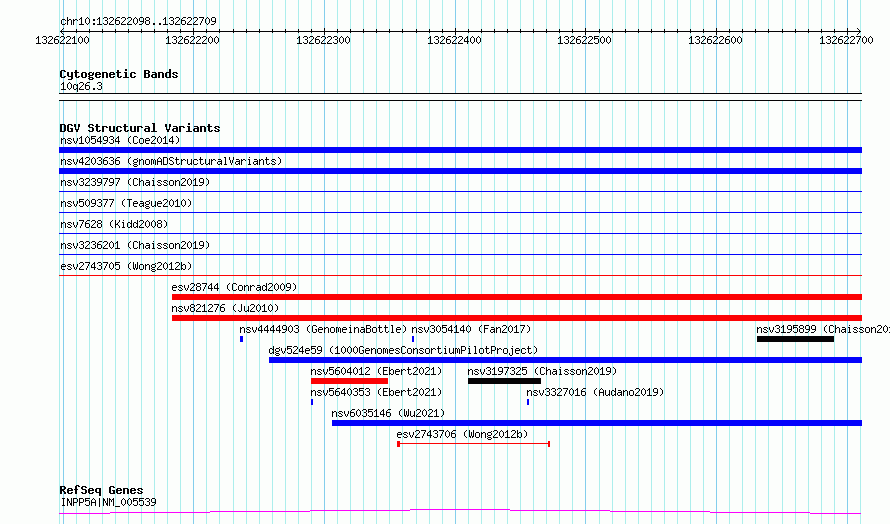The image size is (890, 524).
Task: Click the esv2743706 (Wong2012b) label
Action: [x=462, y=434]
